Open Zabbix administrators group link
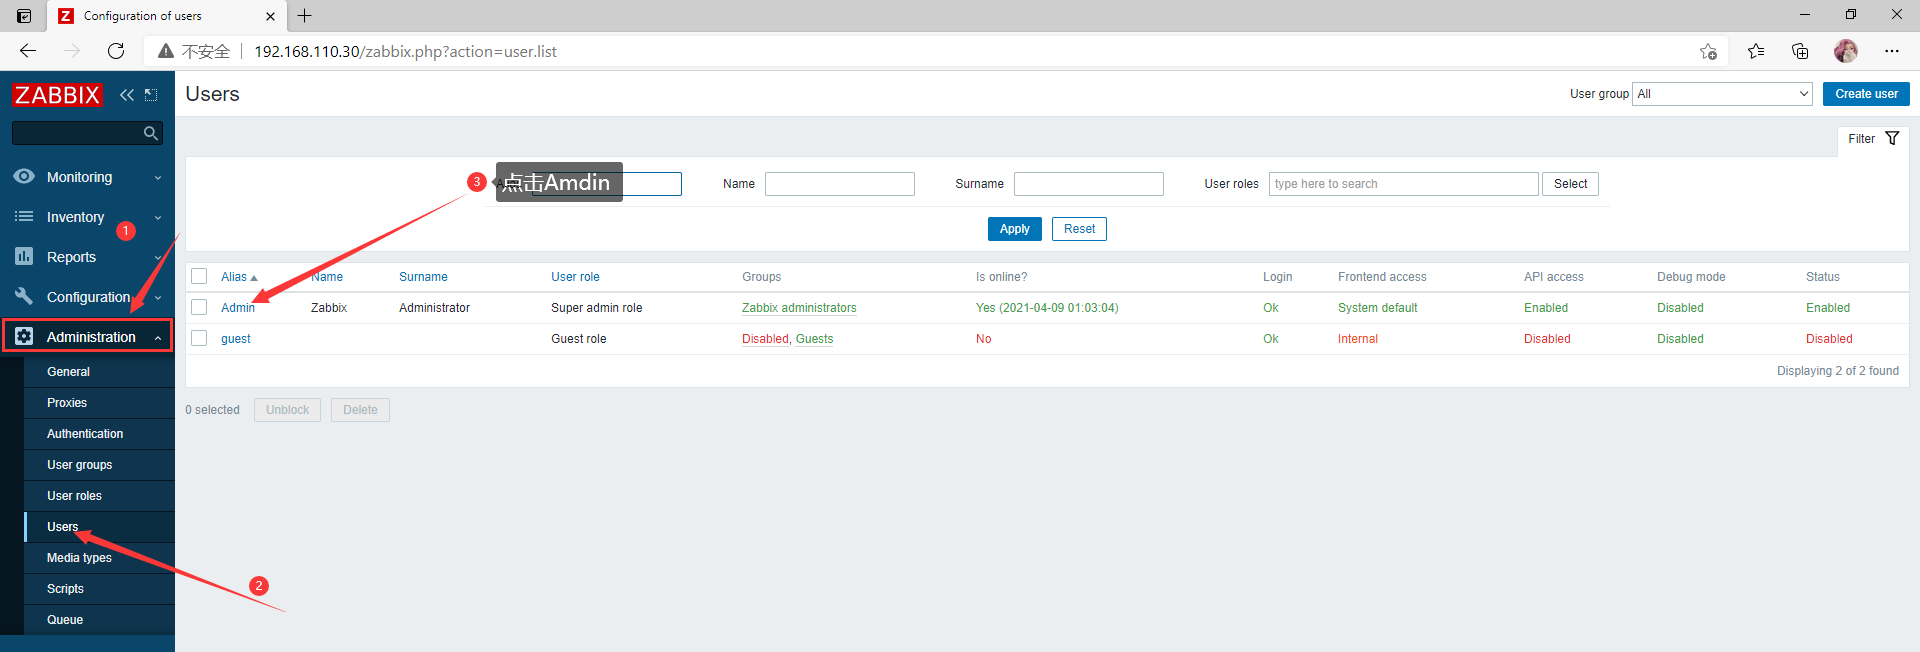 799,308
